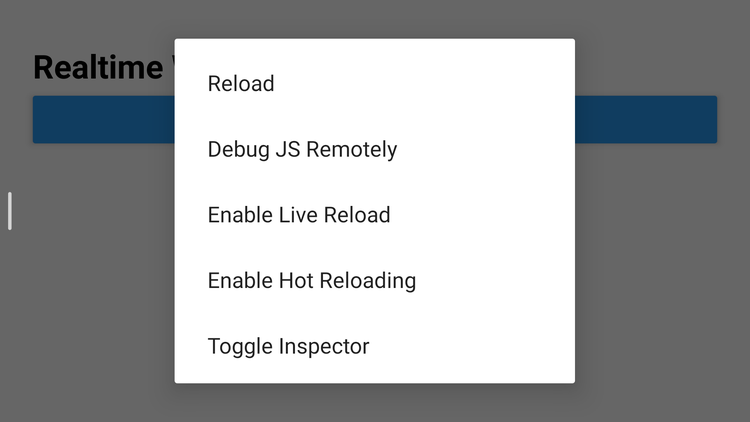Click the Hot Reloading text label

pos(347,281)
